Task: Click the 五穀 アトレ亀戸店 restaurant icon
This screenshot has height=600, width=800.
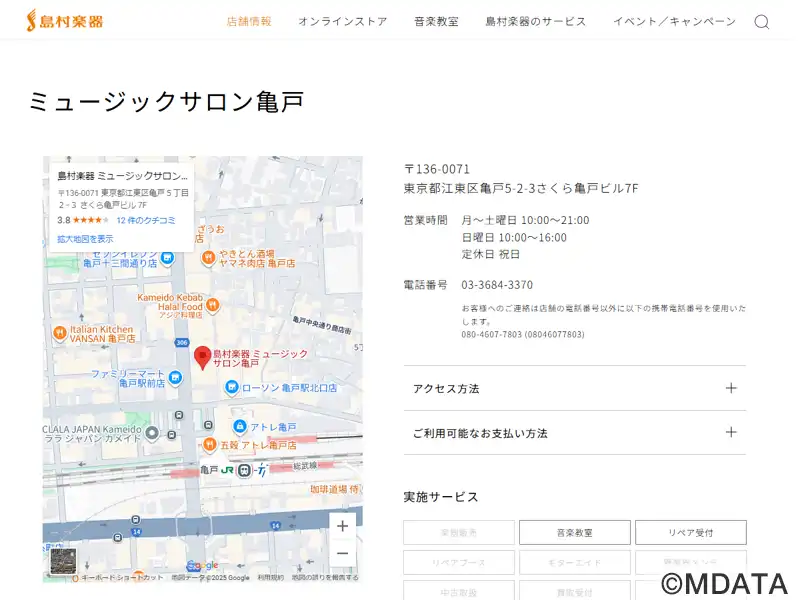Action: (x=209, y=445)
